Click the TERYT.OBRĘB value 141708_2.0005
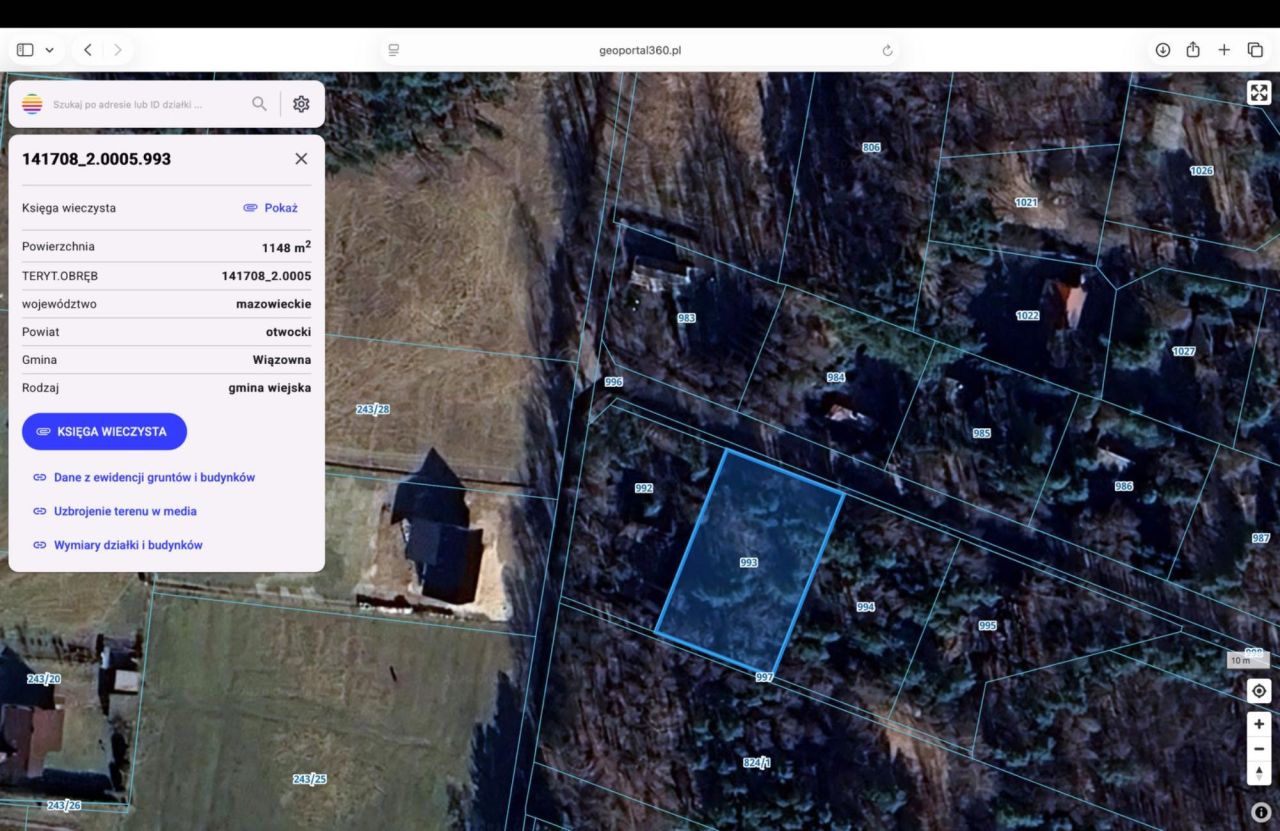The image size is (1280, 831). [x=266, y=276]
